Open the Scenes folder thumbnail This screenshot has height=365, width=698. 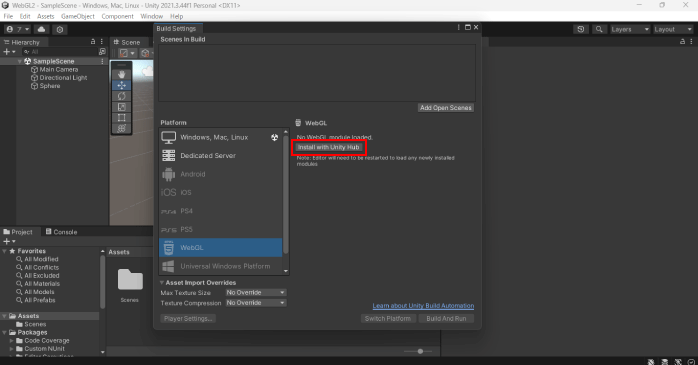click(130, 280)
